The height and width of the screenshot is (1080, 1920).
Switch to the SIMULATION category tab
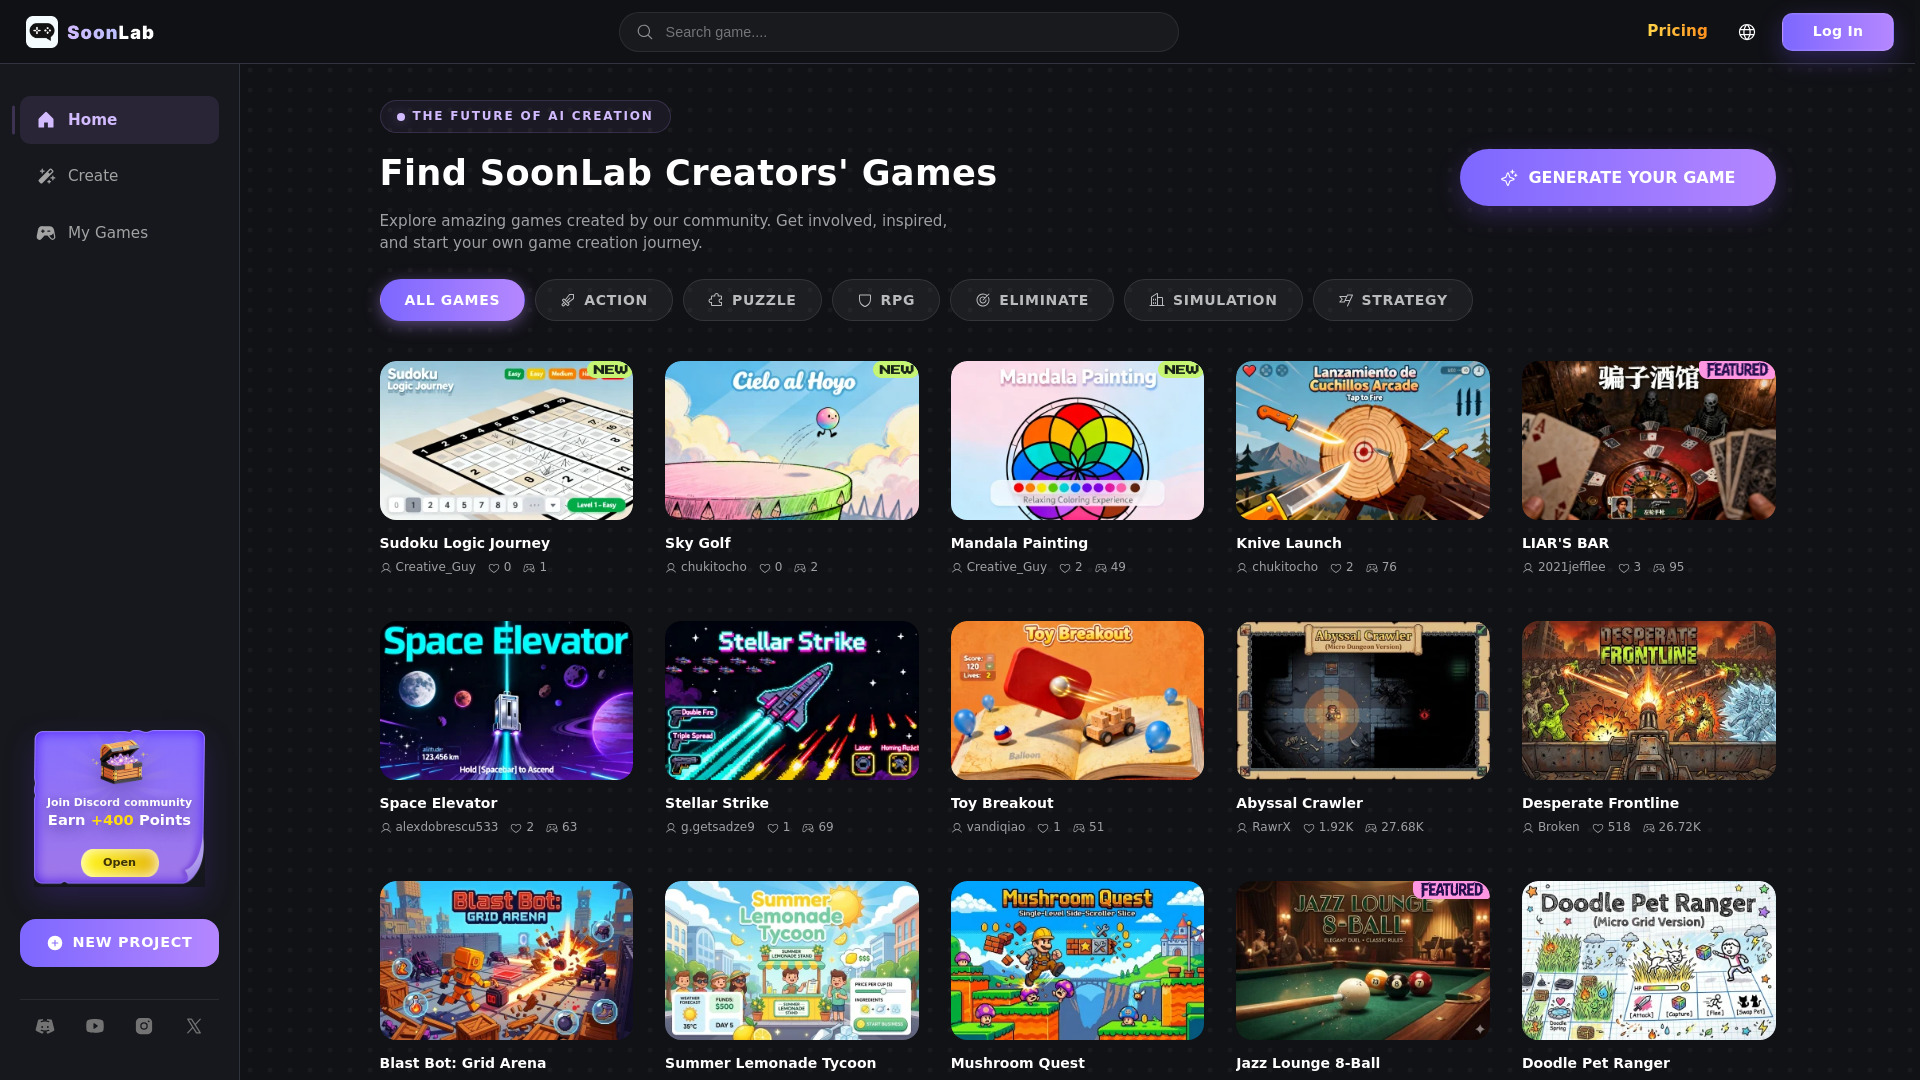1213,299
